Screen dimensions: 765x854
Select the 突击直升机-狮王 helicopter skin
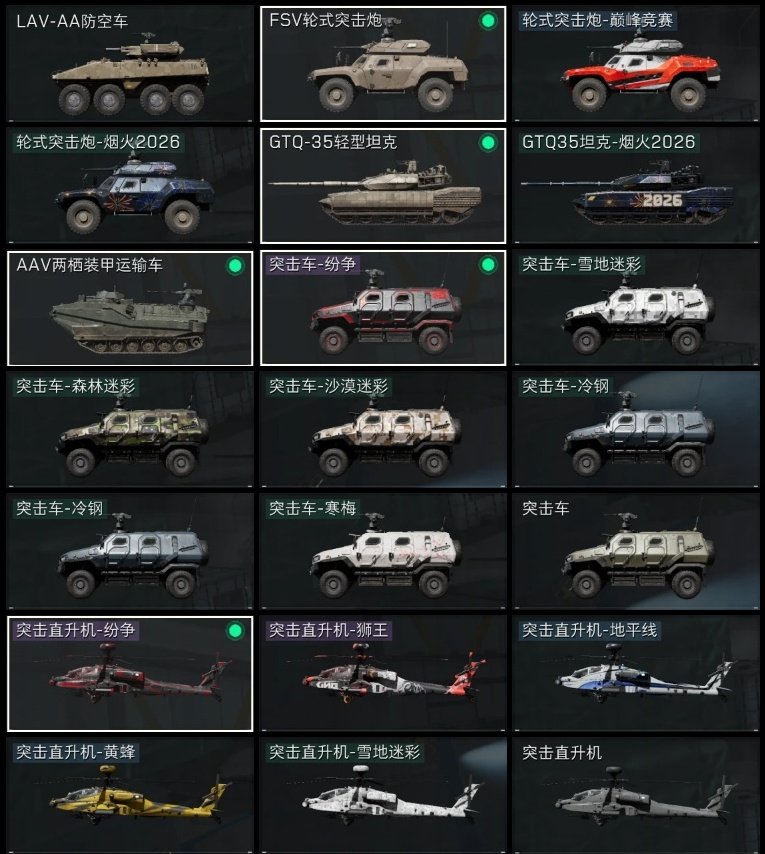coord(383,673)
